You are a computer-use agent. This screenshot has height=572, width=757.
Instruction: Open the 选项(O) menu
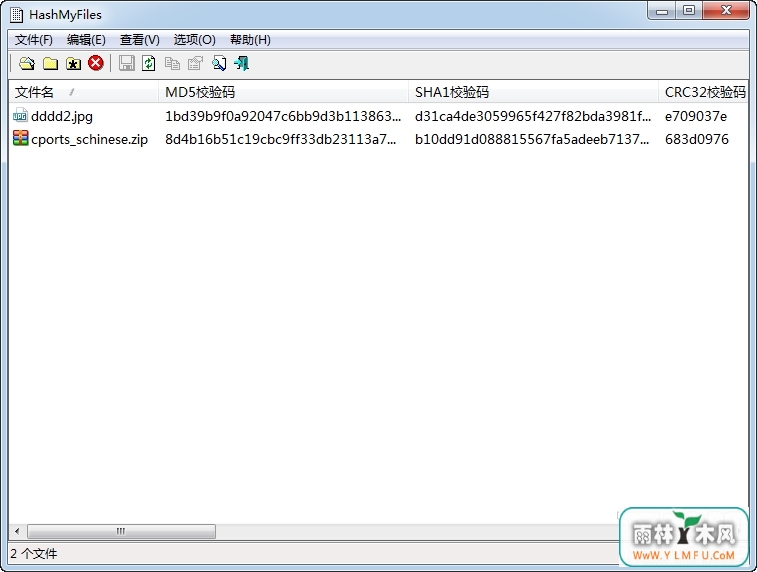195,40
